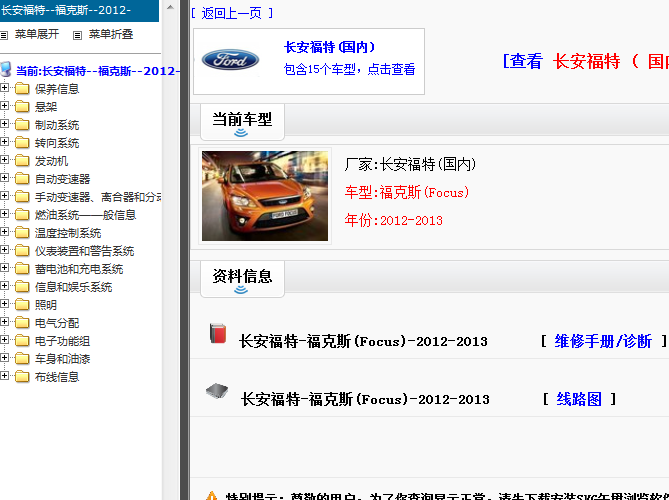Viewport: 669px width, 500px height.
Task: Click the icon next to 菜单折叠
Action: (76, 34)
